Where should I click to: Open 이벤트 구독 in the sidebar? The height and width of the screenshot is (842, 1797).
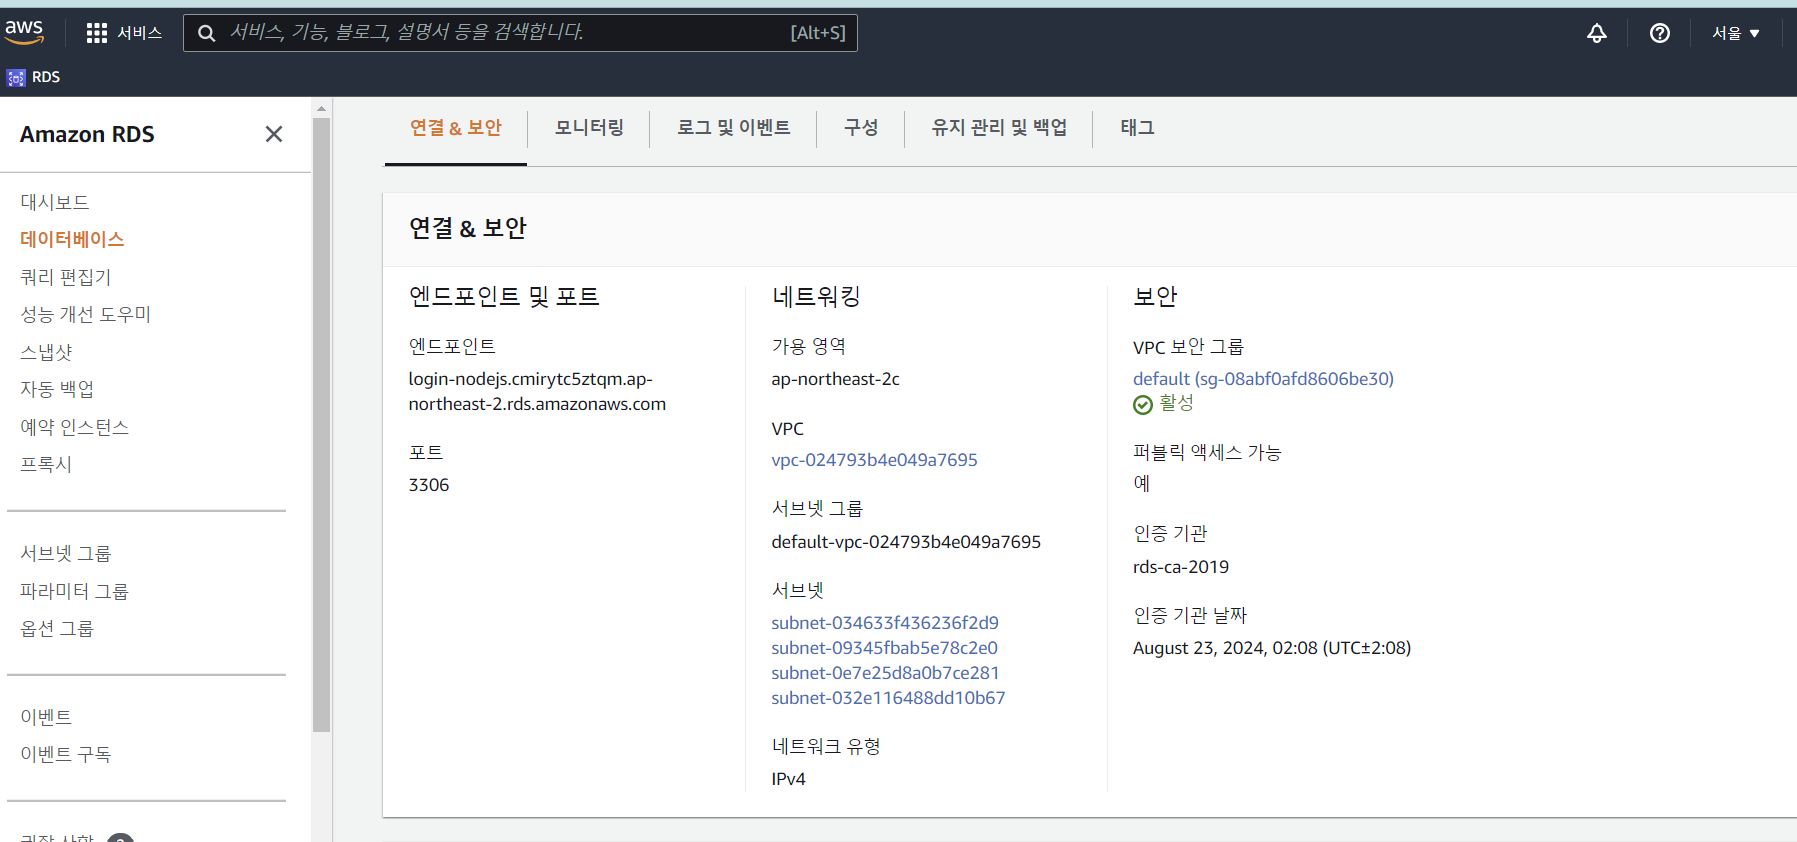point(65,754)
